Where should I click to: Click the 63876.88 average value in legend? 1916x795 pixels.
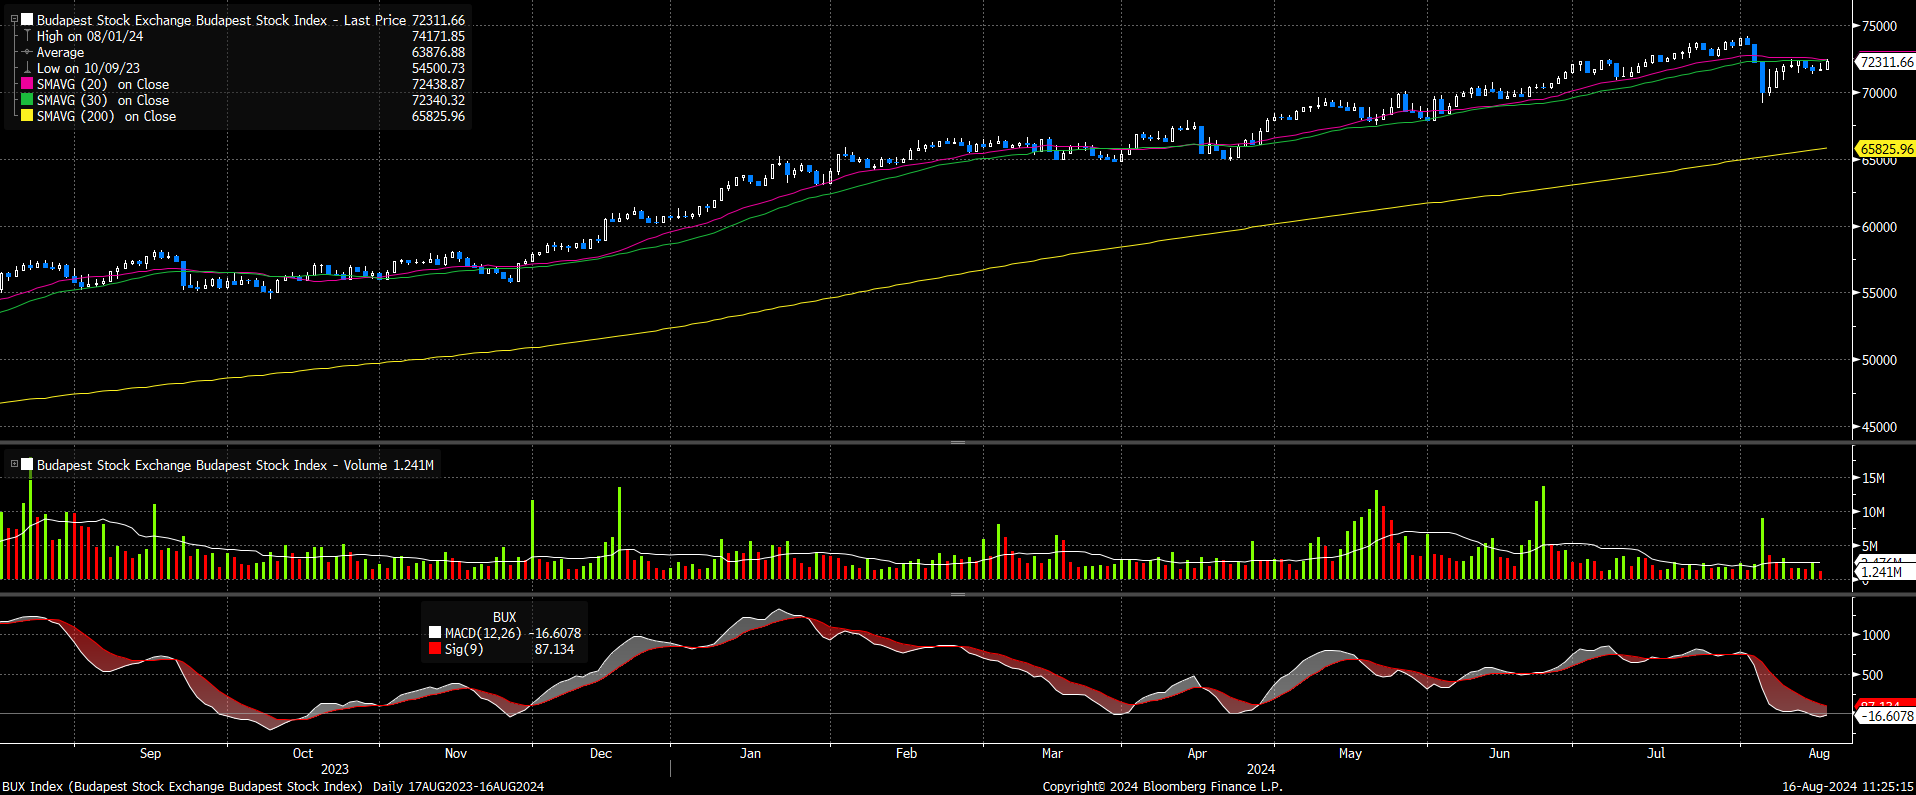click(x=438, y=52)
